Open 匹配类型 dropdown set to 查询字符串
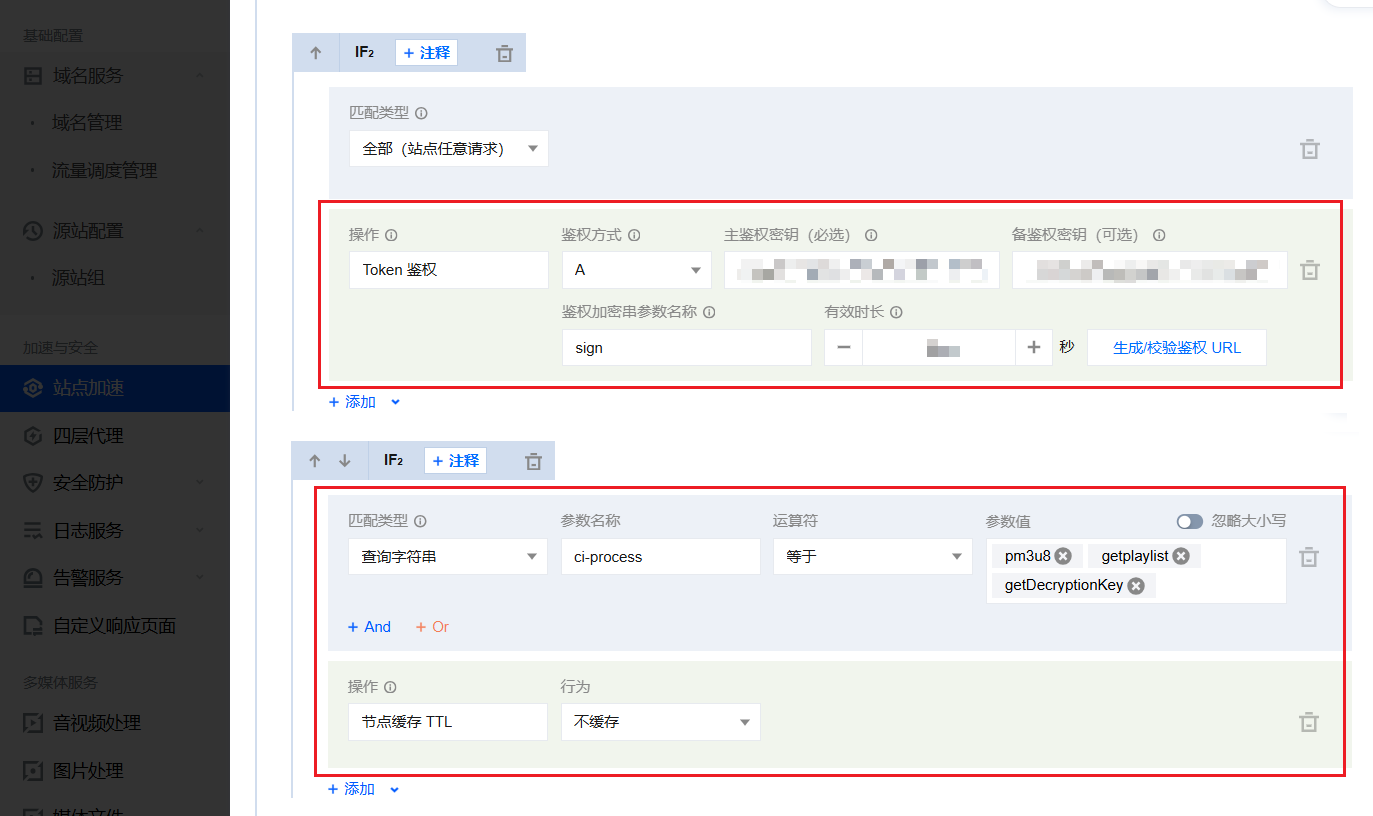The width and height of the screenshot is (1373, 816). pyautogui.click(x=447, y=557)
